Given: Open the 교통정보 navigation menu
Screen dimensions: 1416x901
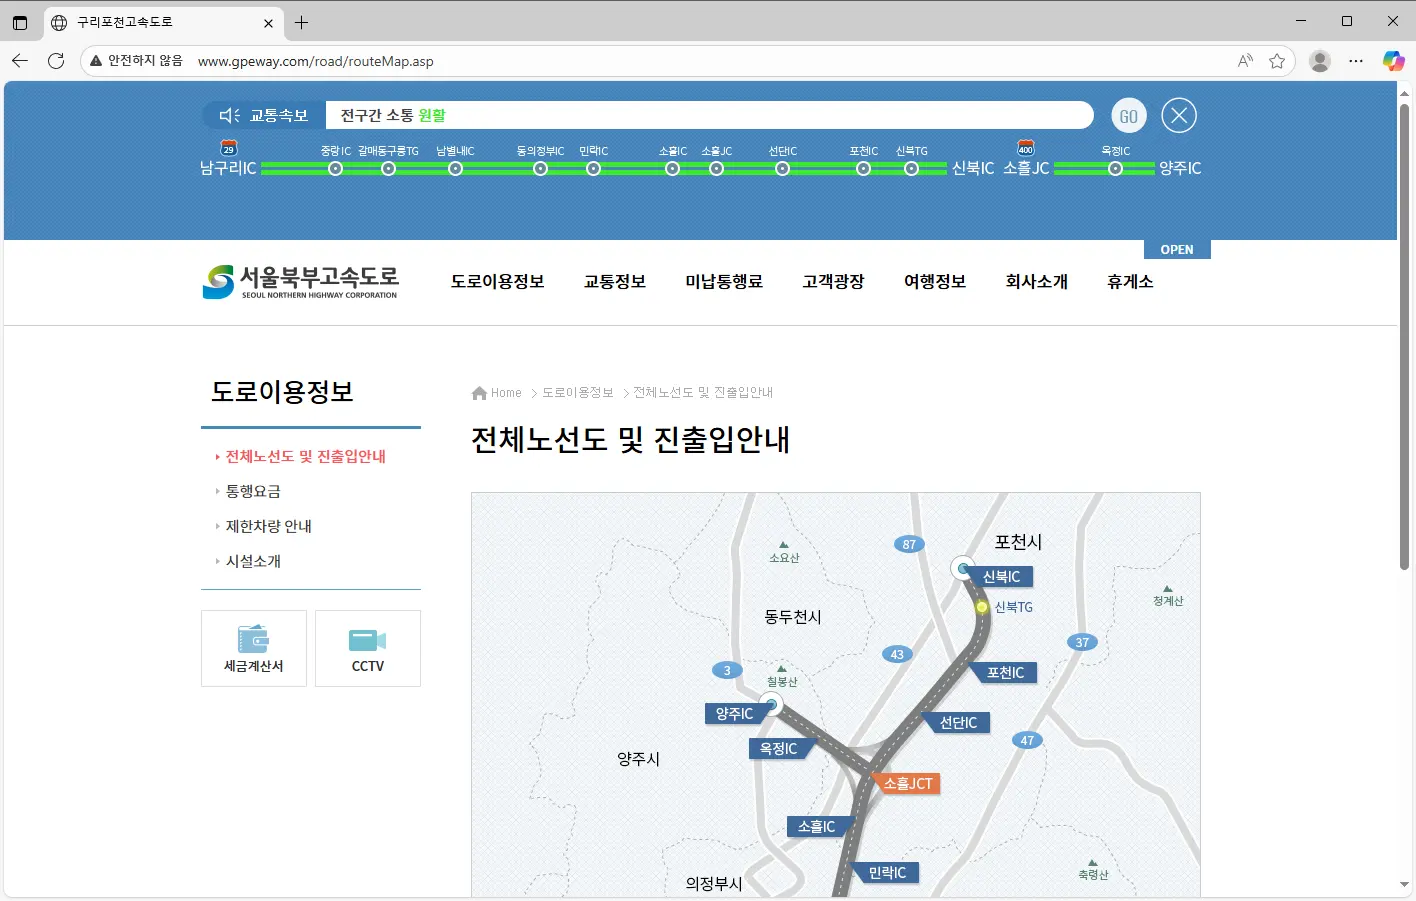Looking at the screenshot, I should coord(614,282).
